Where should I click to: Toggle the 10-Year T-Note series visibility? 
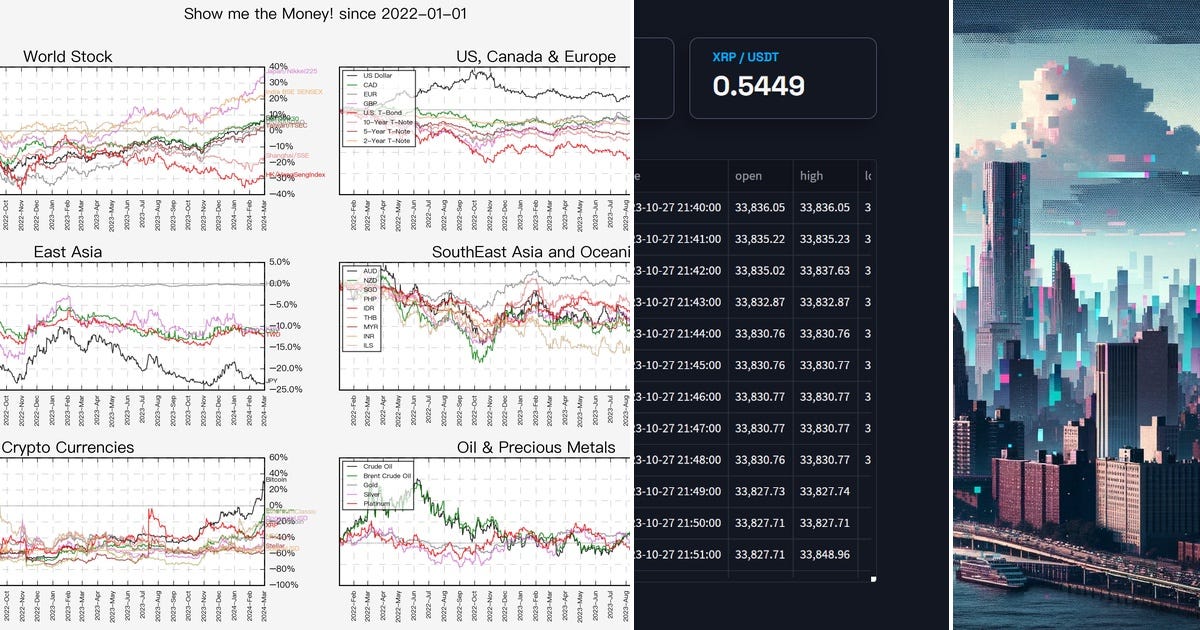click(x=350, y=121)
